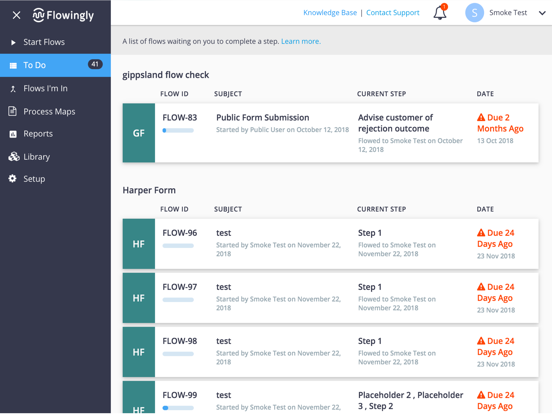Click the HF badge for FLOW-97

click(x=139, y=298)
